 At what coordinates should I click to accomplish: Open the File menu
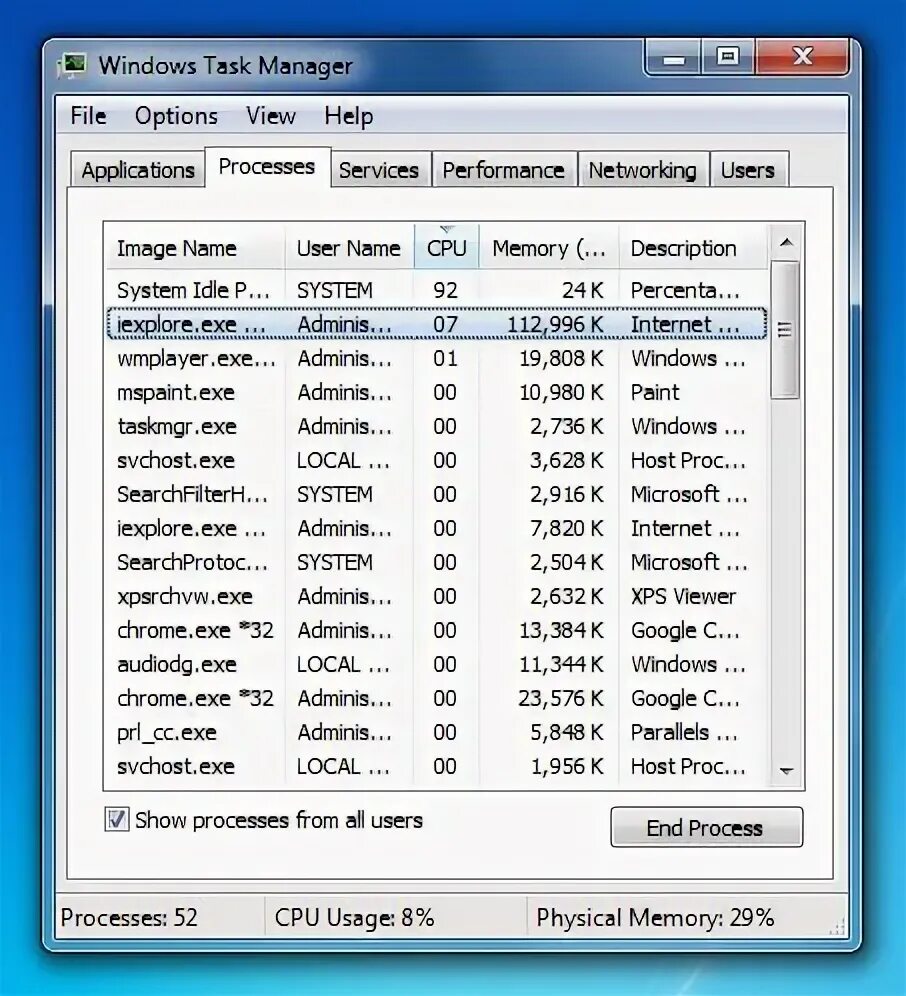click(88, 116)
